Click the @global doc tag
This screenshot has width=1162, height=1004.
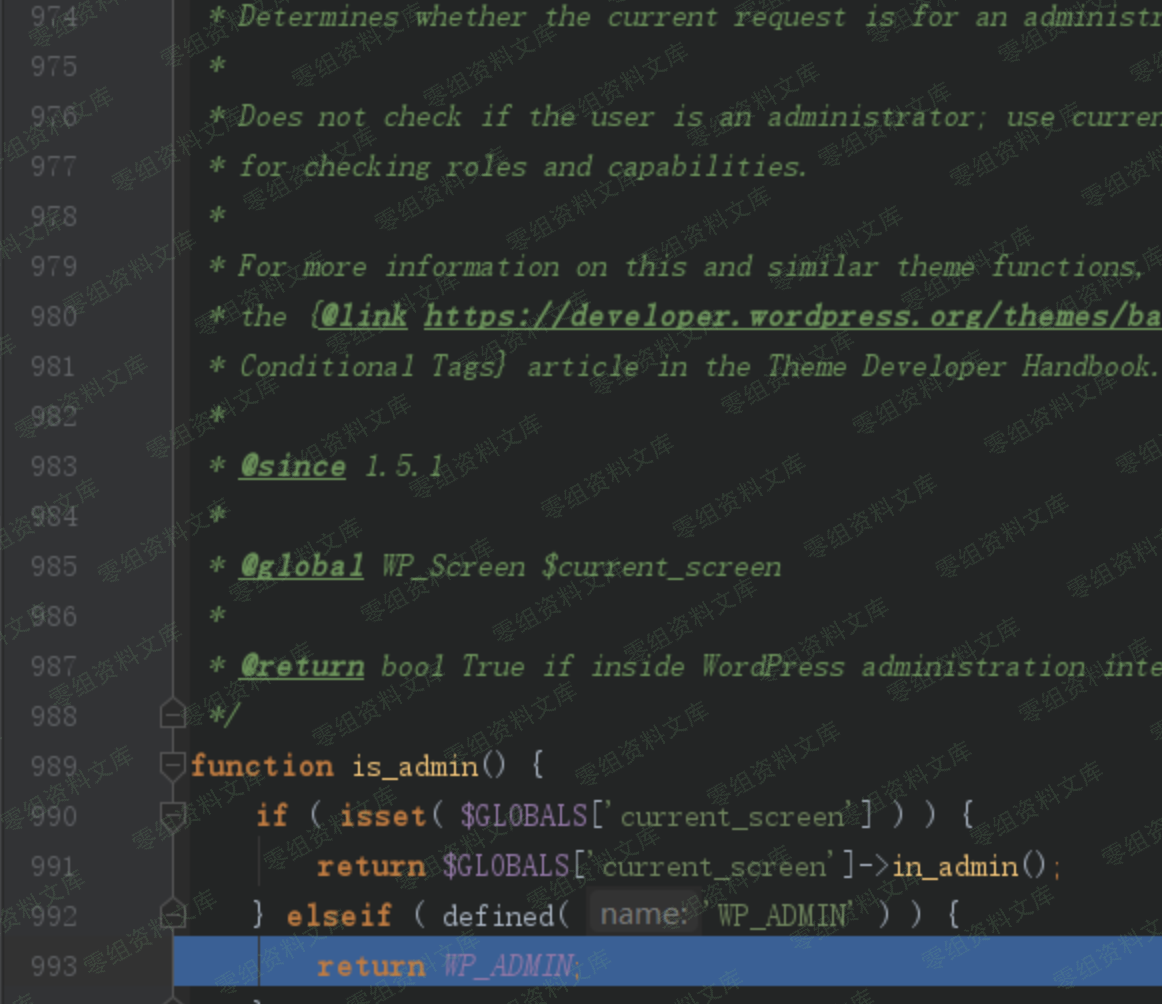301,567
